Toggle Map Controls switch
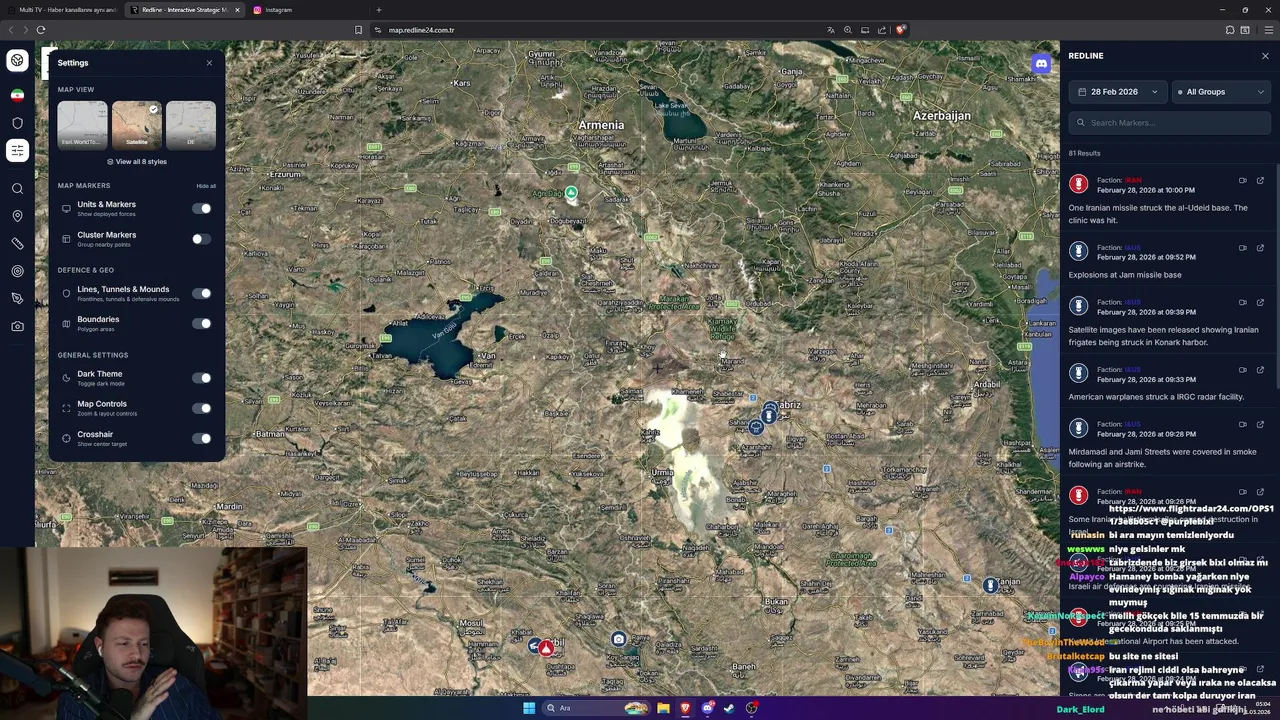Screen dimensions: 1280x720 click(202, 408)
